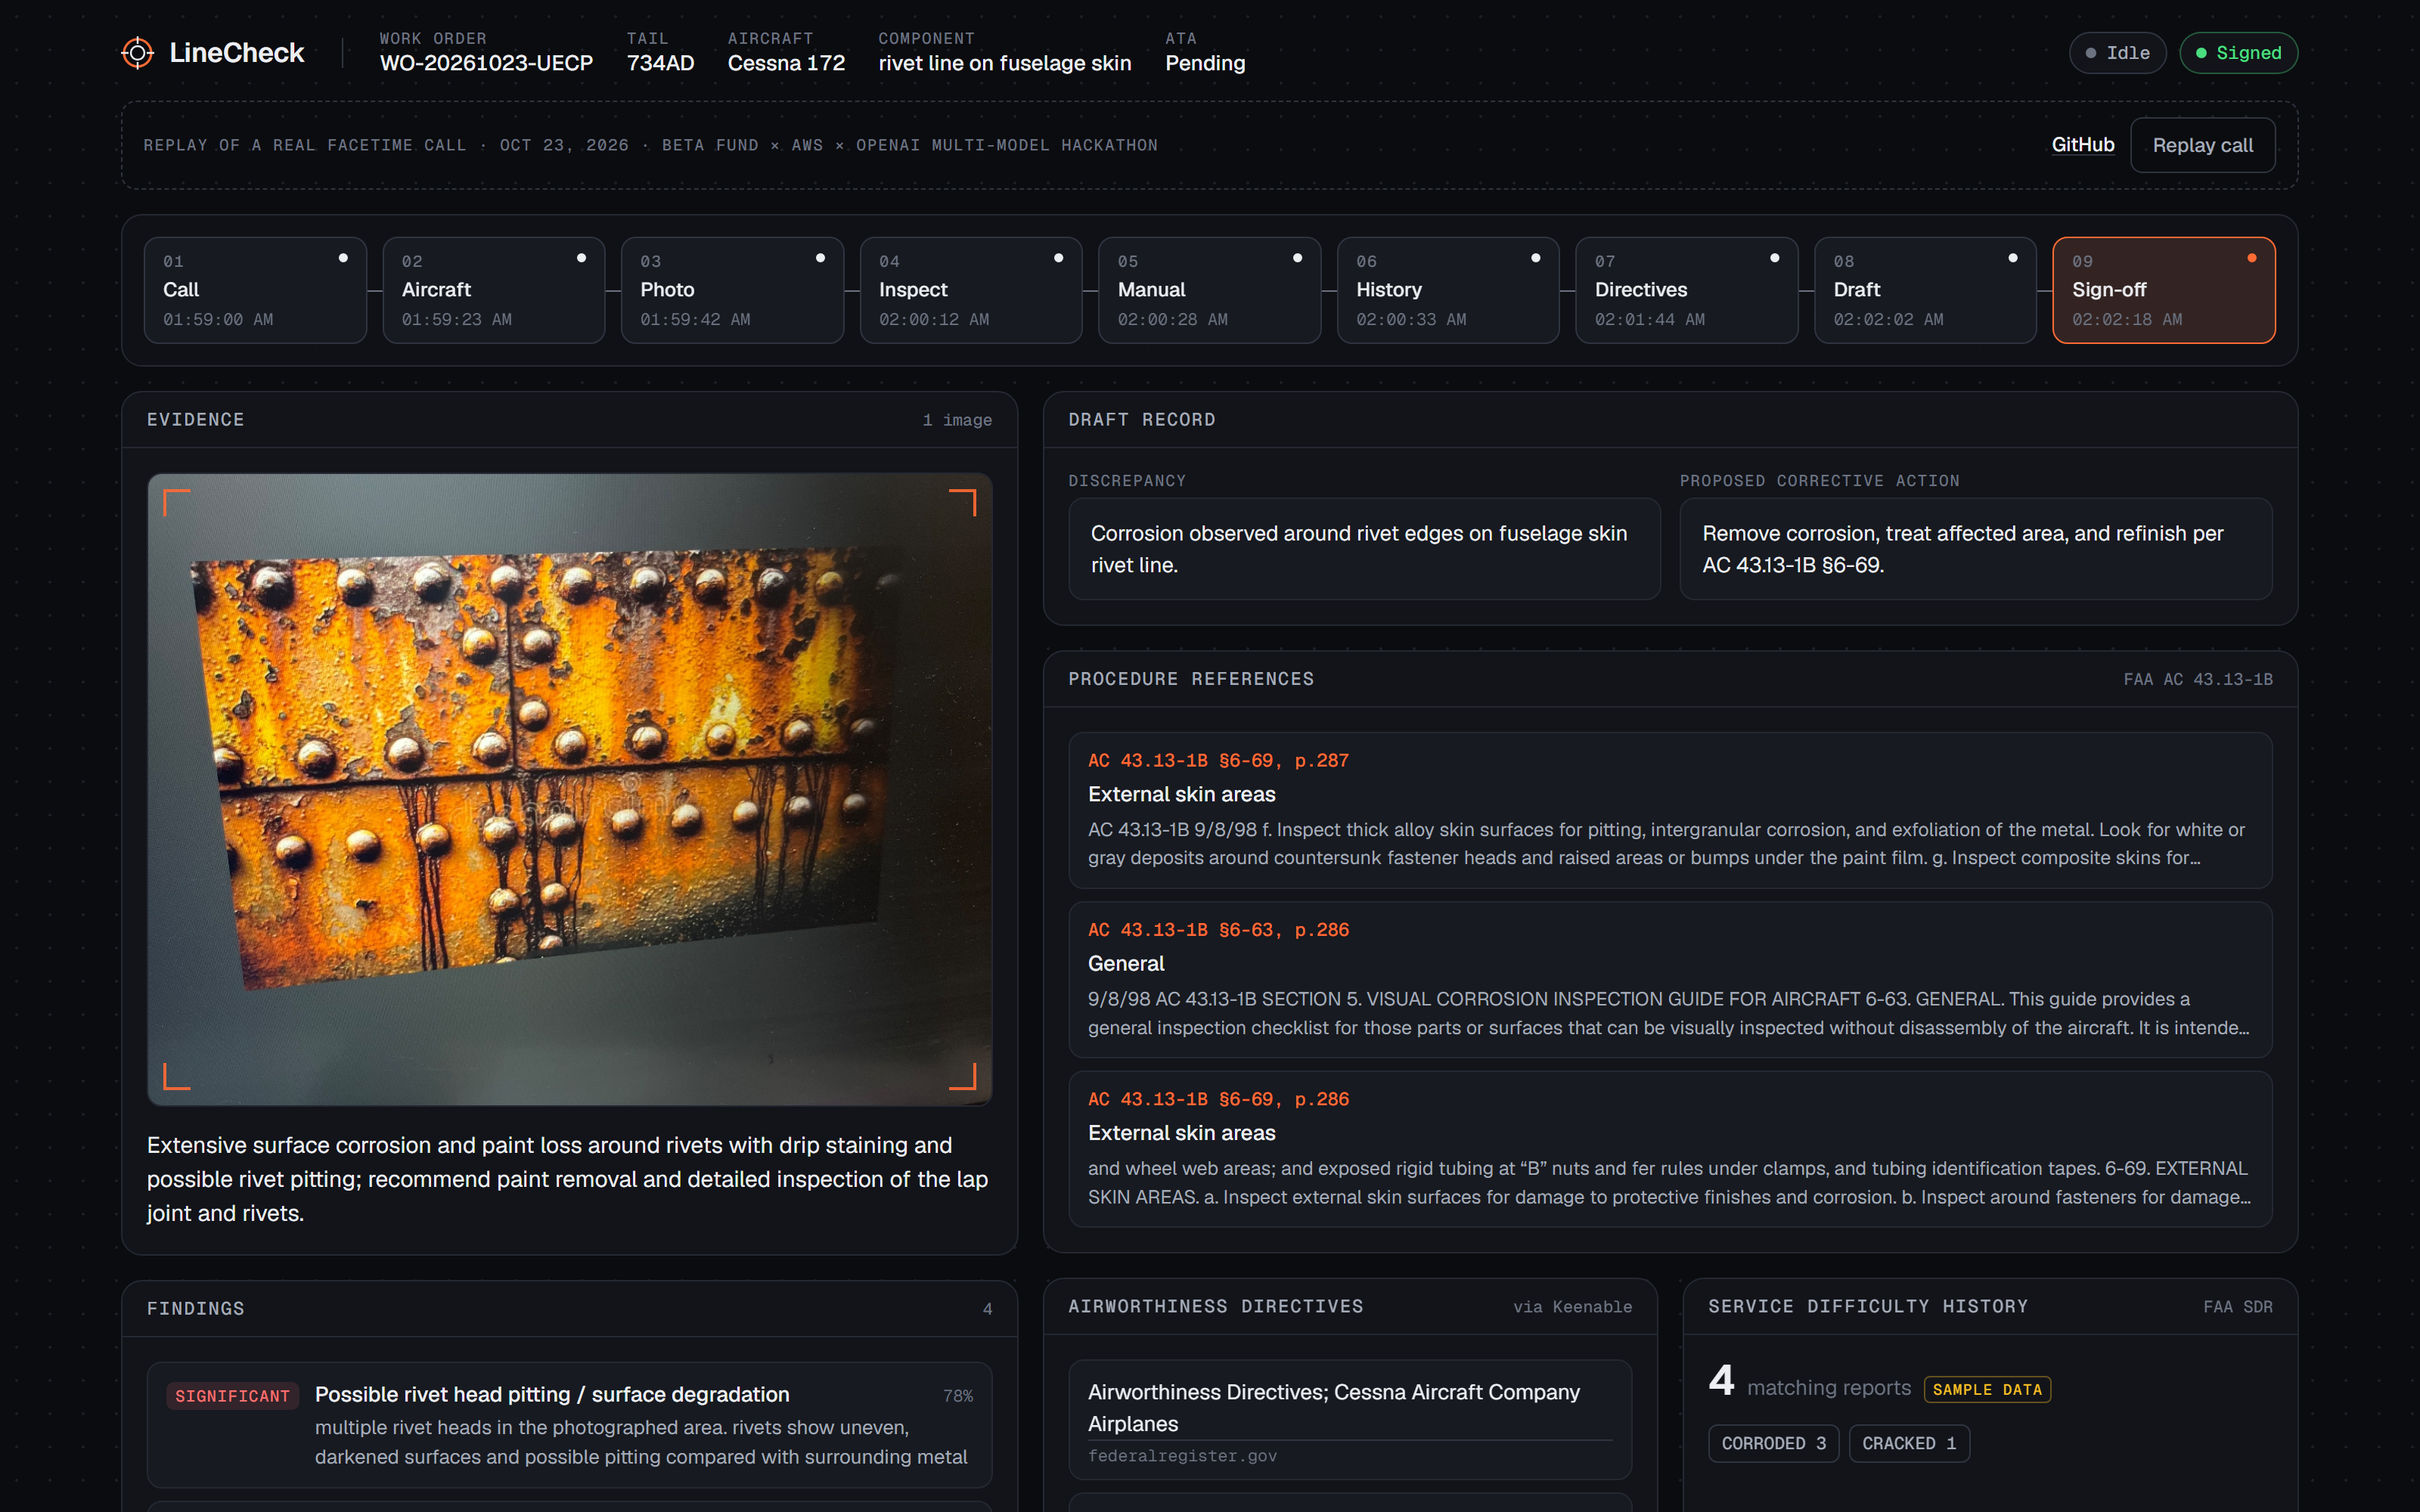Open the Possible rivet head pitting finding

[570, 1424]
